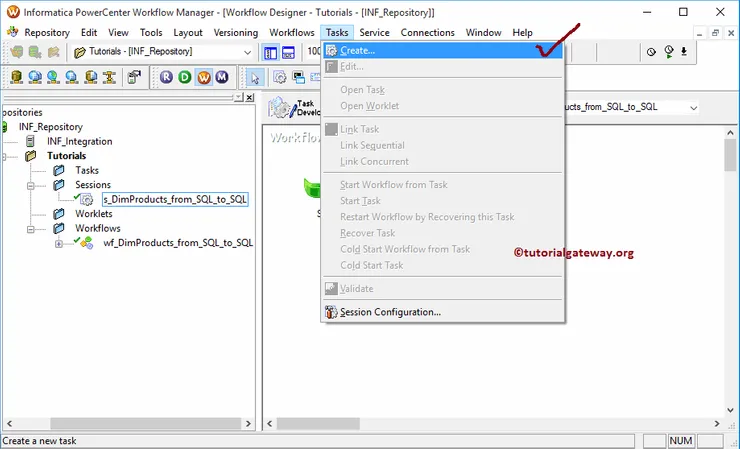Image resolution: width=740 pixels, height=449 pixels.
Task: Click the command task toolbar icon
Action: coord(298,77)
